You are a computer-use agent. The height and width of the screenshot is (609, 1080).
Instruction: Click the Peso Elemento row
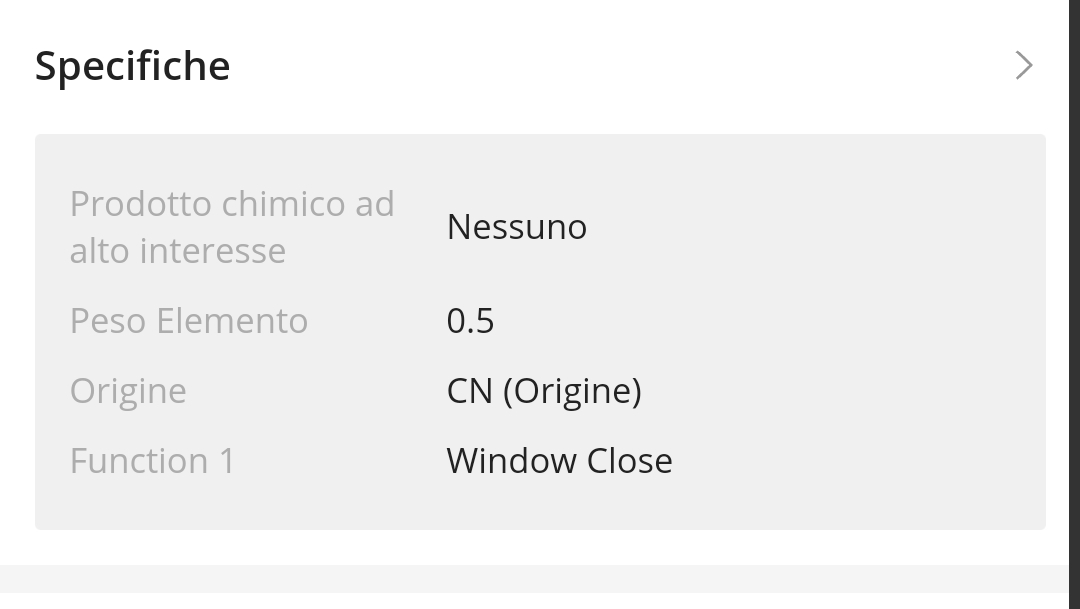540,320
